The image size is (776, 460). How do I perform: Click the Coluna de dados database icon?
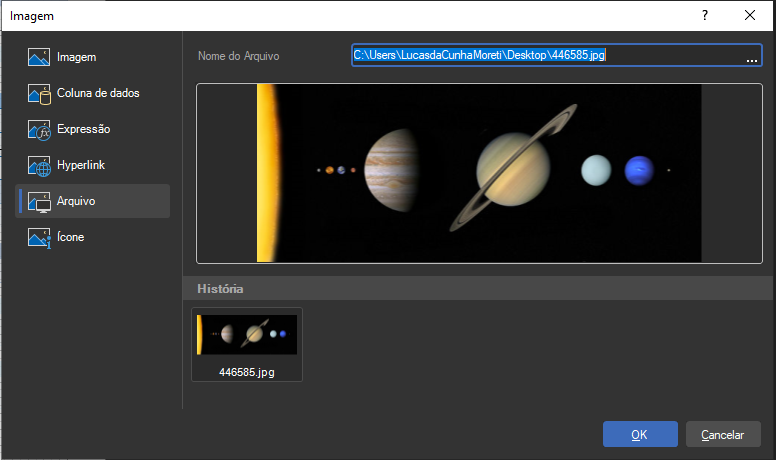[x=39, y=94]
